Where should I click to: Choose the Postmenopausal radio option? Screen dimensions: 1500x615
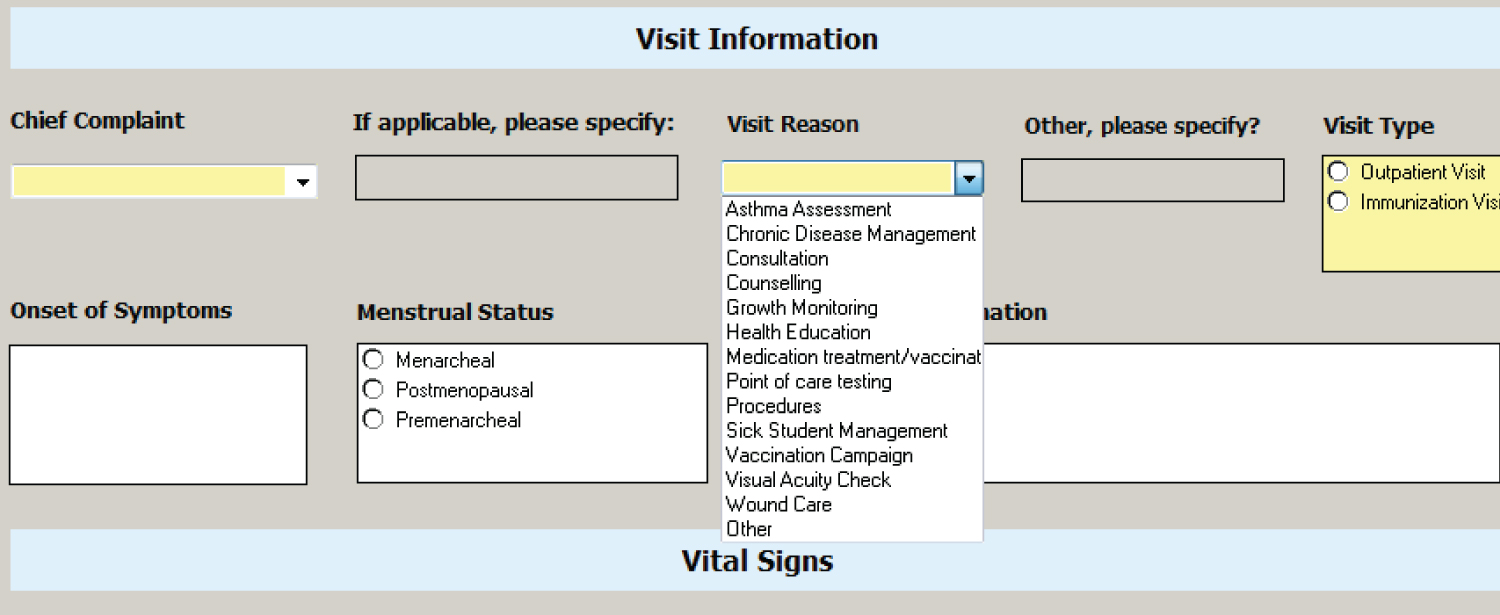tap(373, 389)
